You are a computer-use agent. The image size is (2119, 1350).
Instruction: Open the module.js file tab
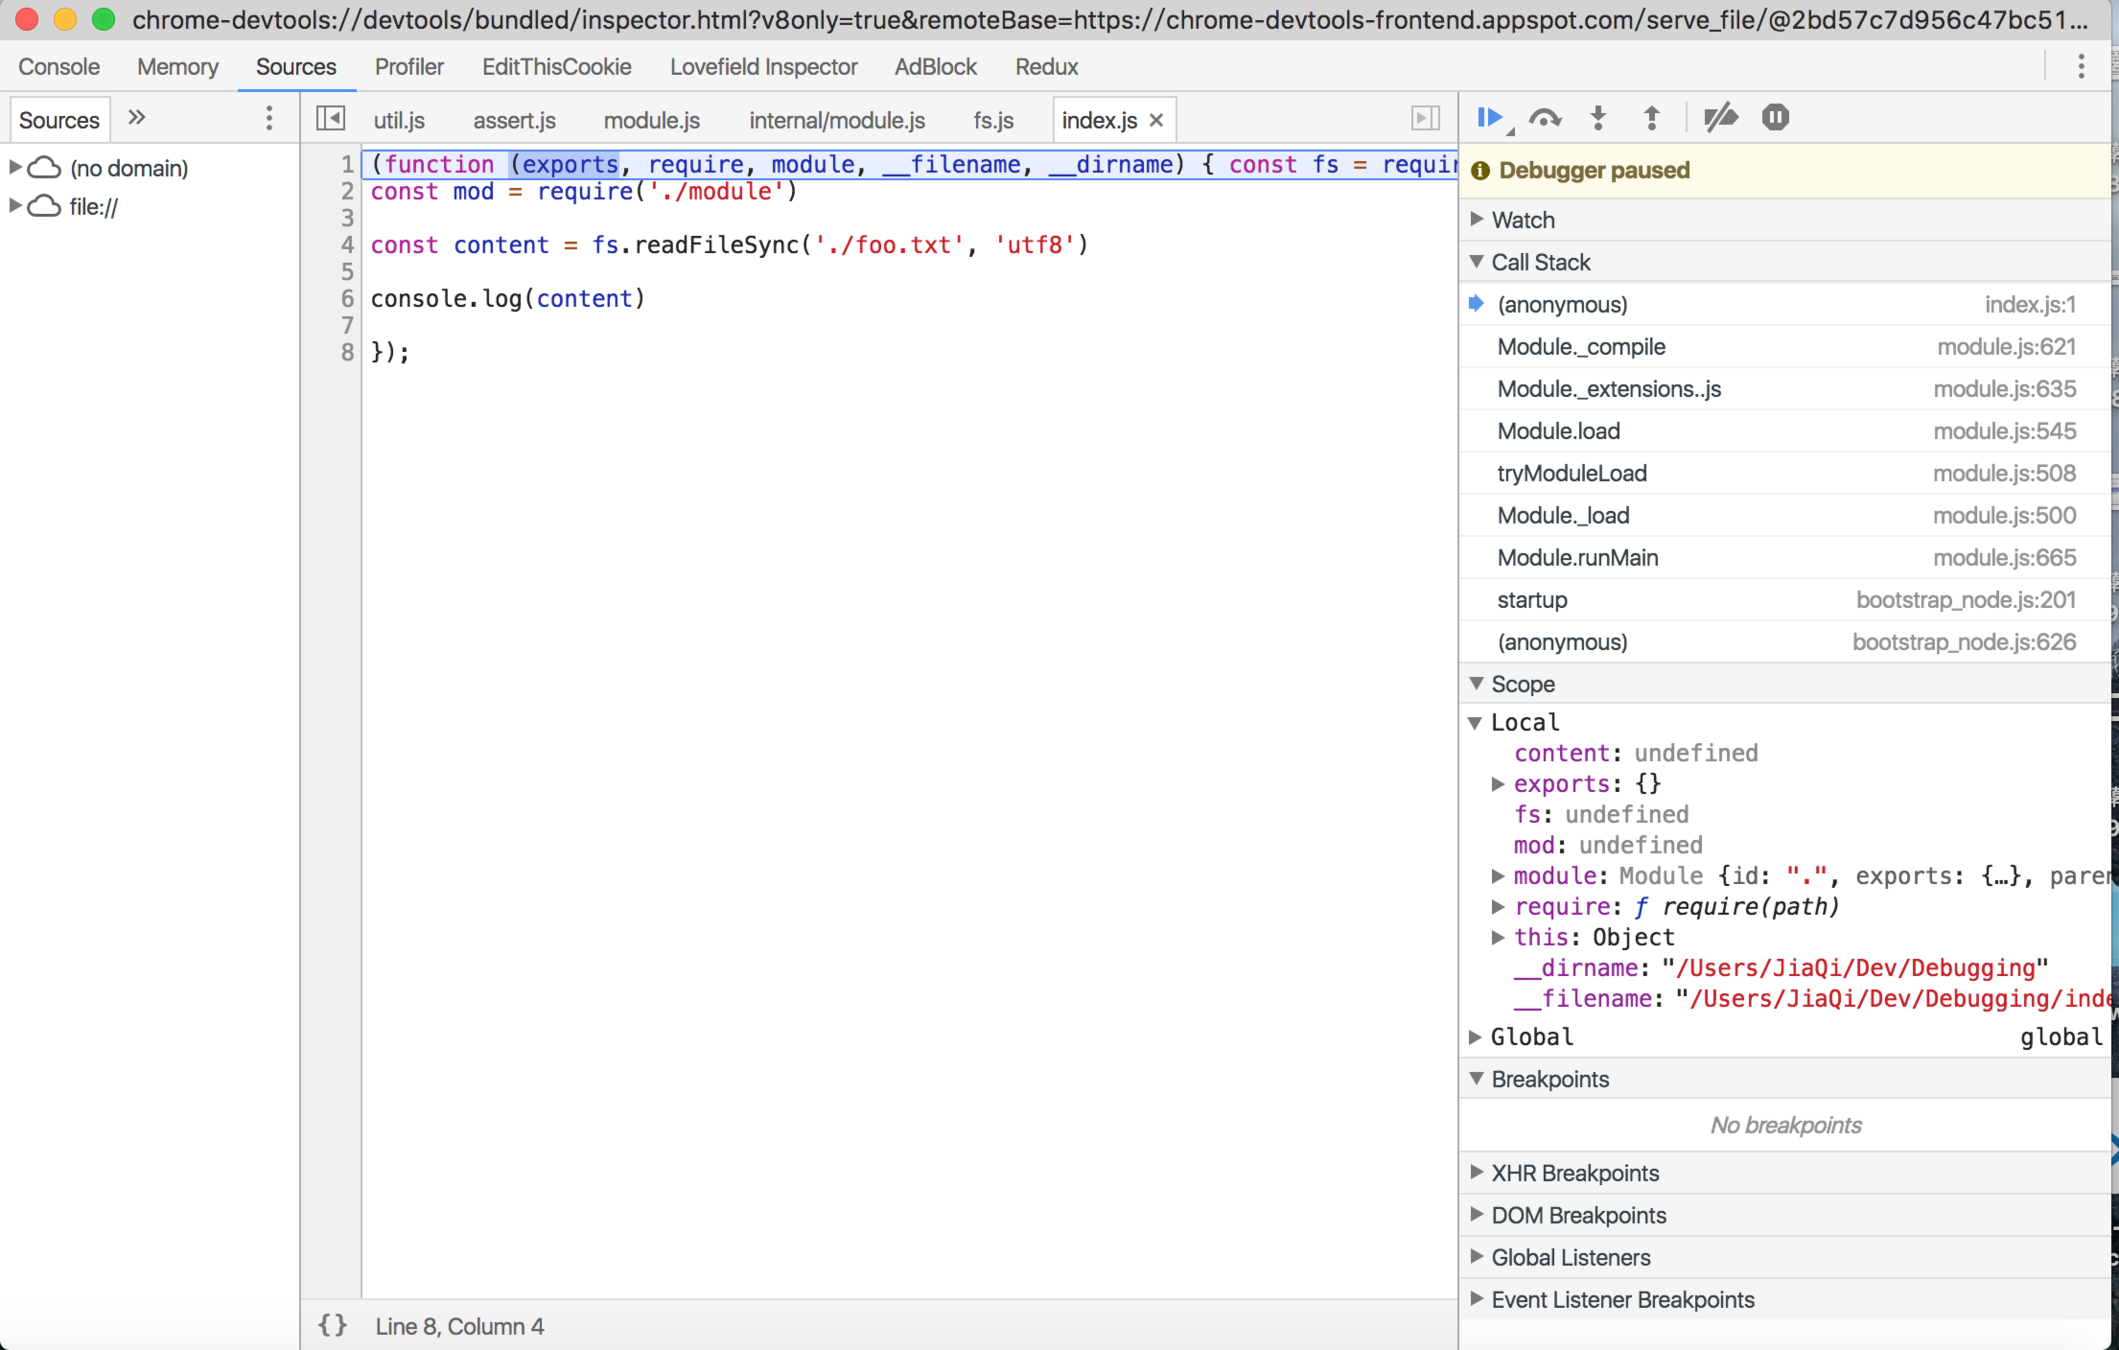coord(651,120)
